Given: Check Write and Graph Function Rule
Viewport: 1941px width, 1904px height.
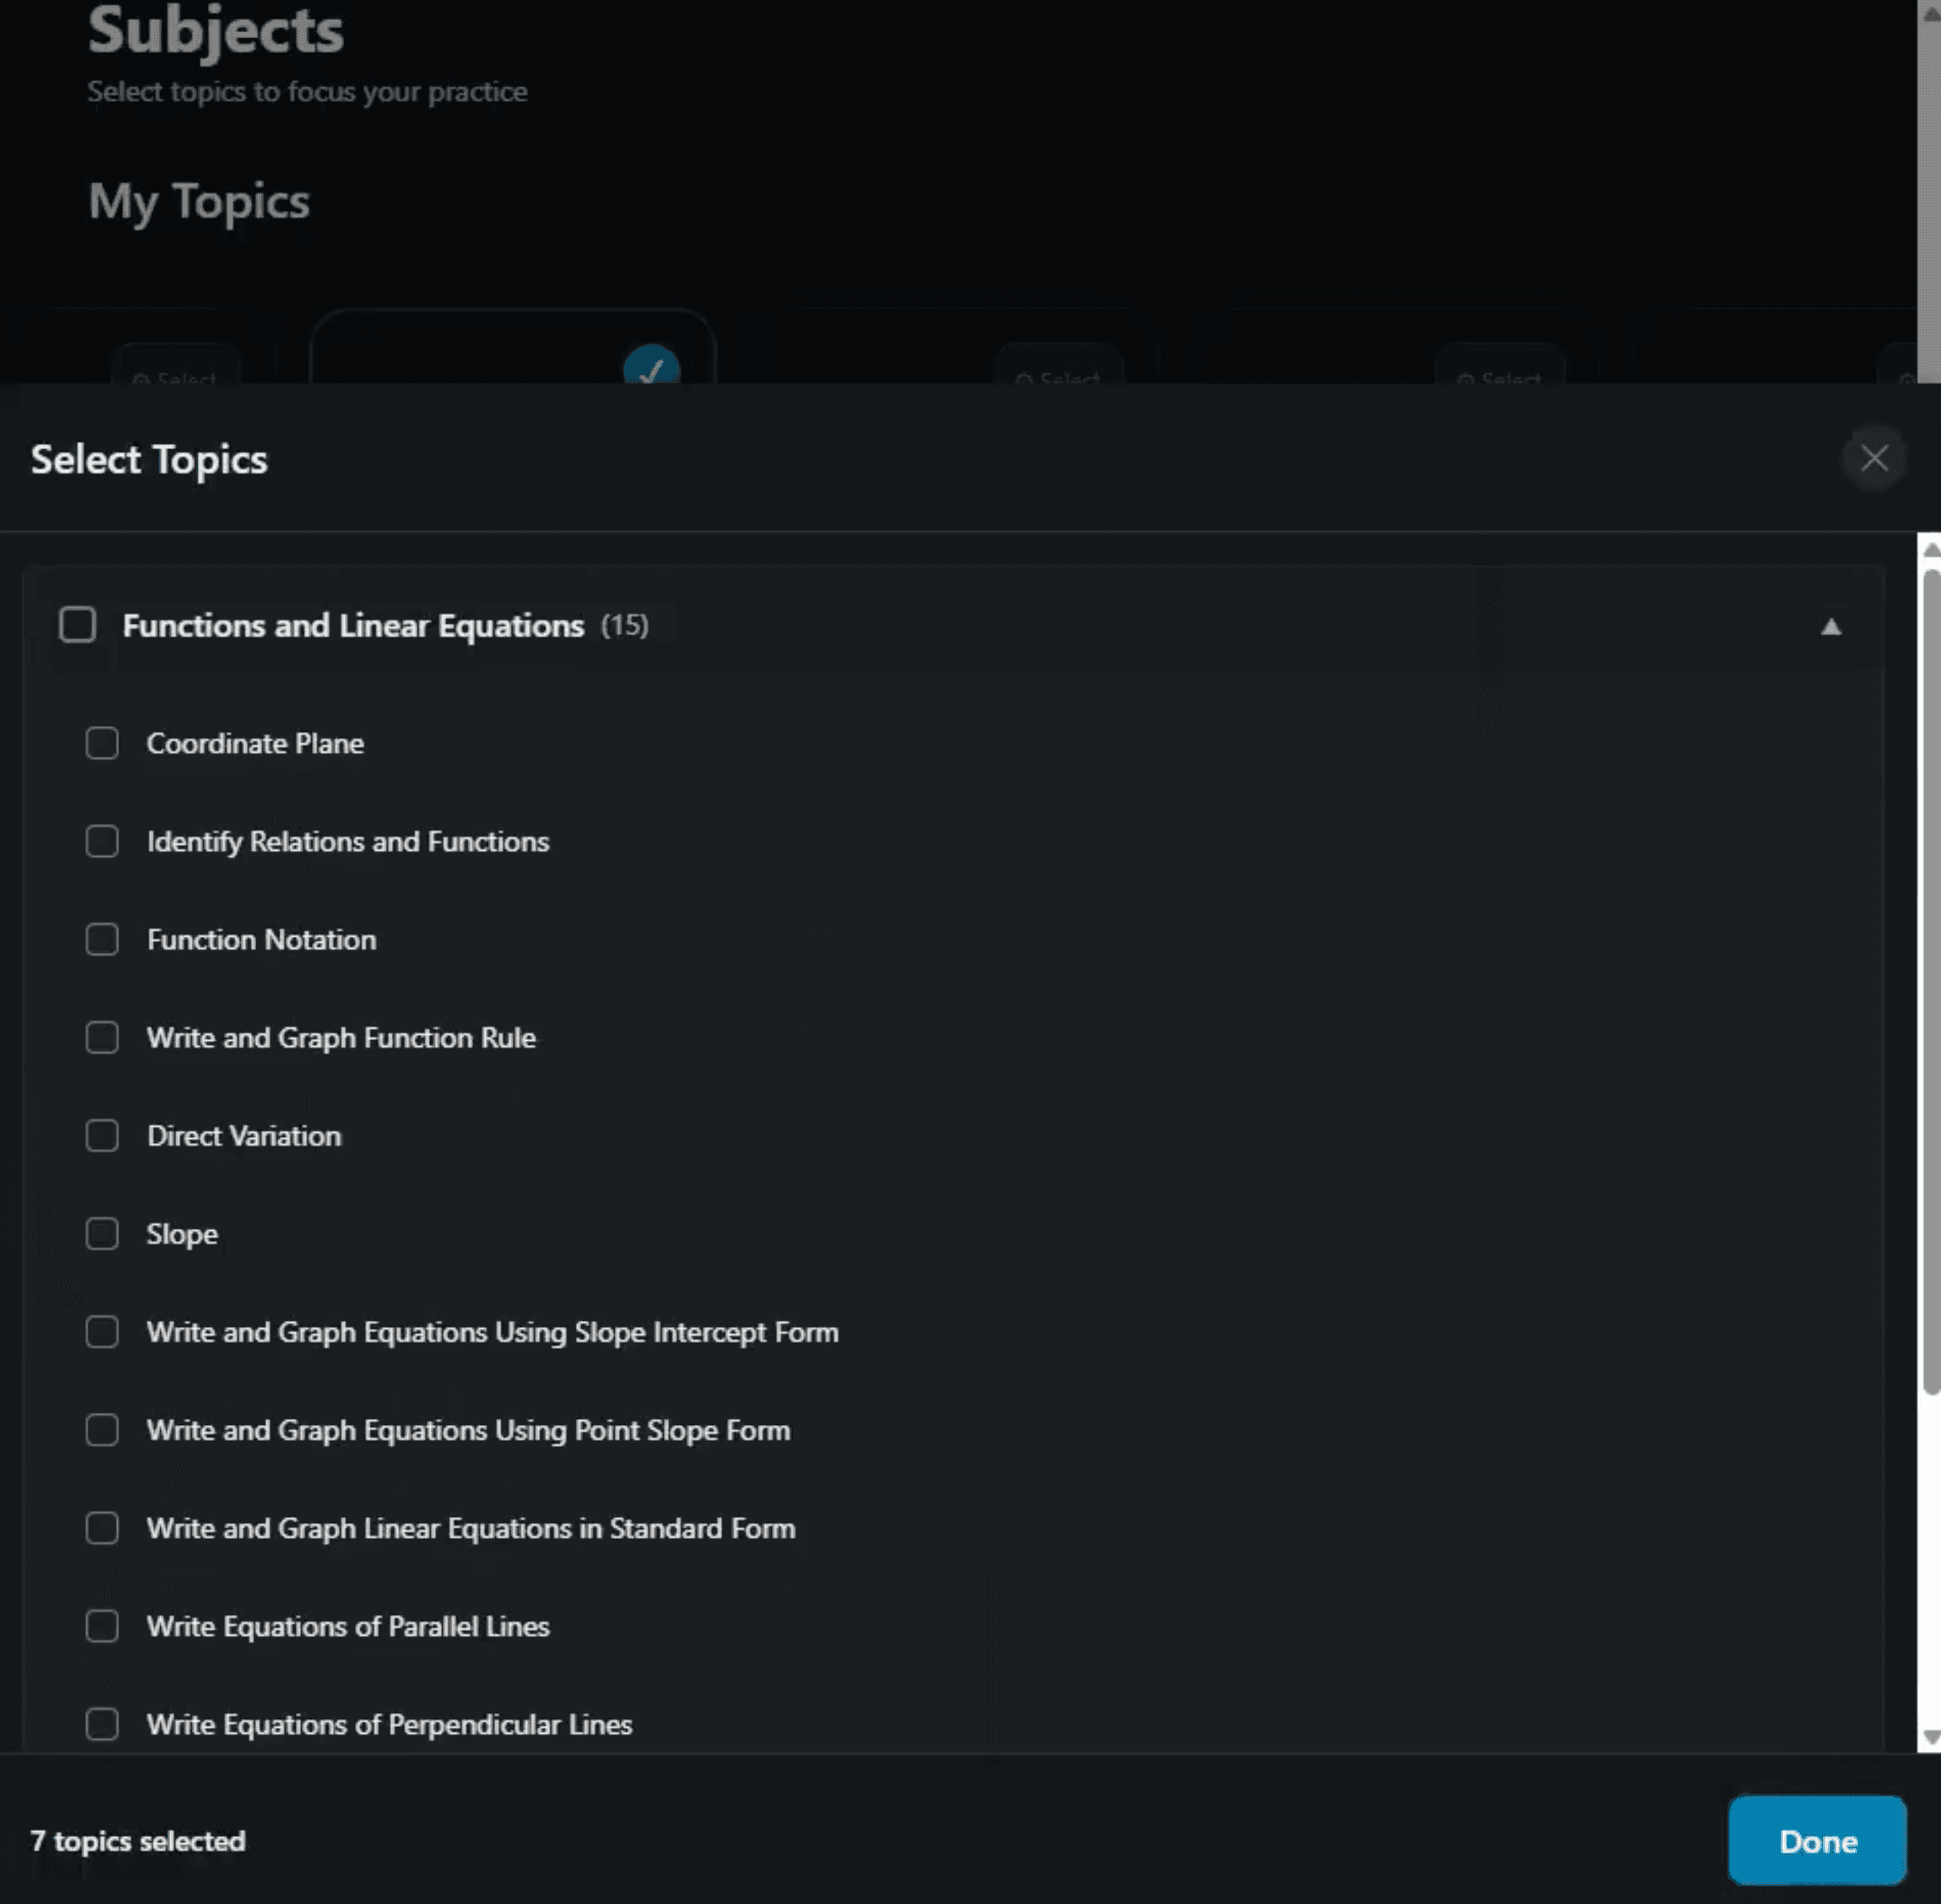Looking at the screenshot, I should pyautogui.click(x=102, y=1037).
